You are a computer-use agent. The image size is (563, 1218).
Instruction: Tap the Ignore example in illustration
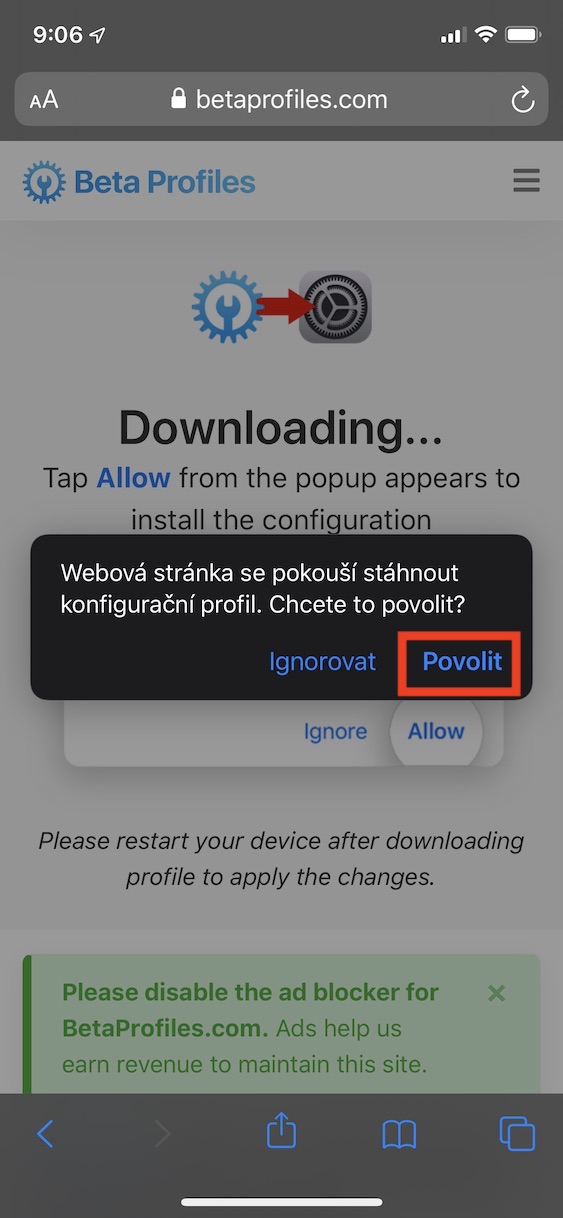335,732
